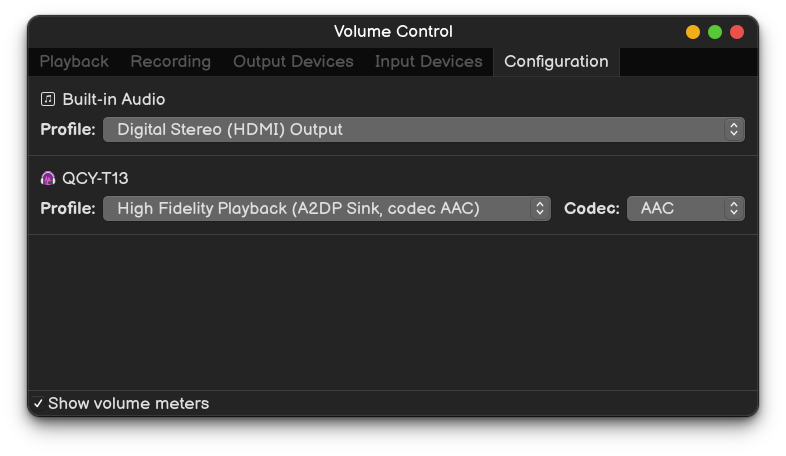Screen dimensions: 786x456
Task: Click the QCY-T13 purple headphones icon
Action: (48, 178)
